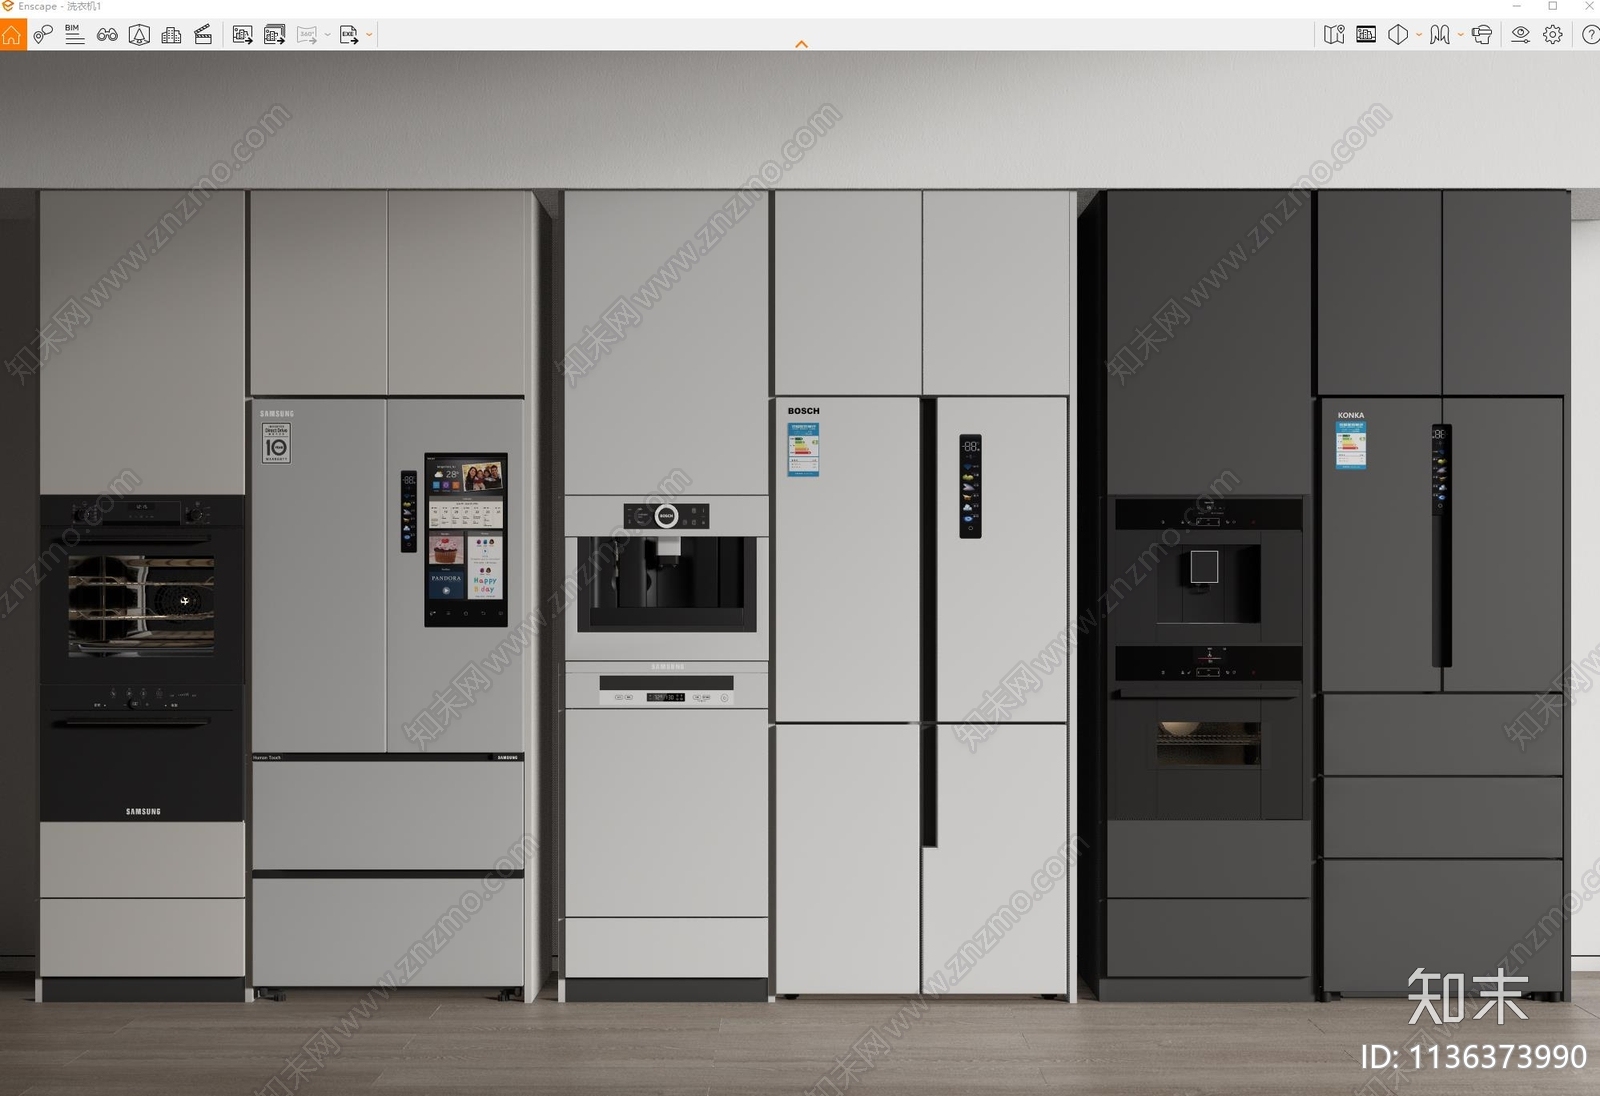1600x1096 pixels.
Task: Open general settings gear
Action: pos(1552,35)
